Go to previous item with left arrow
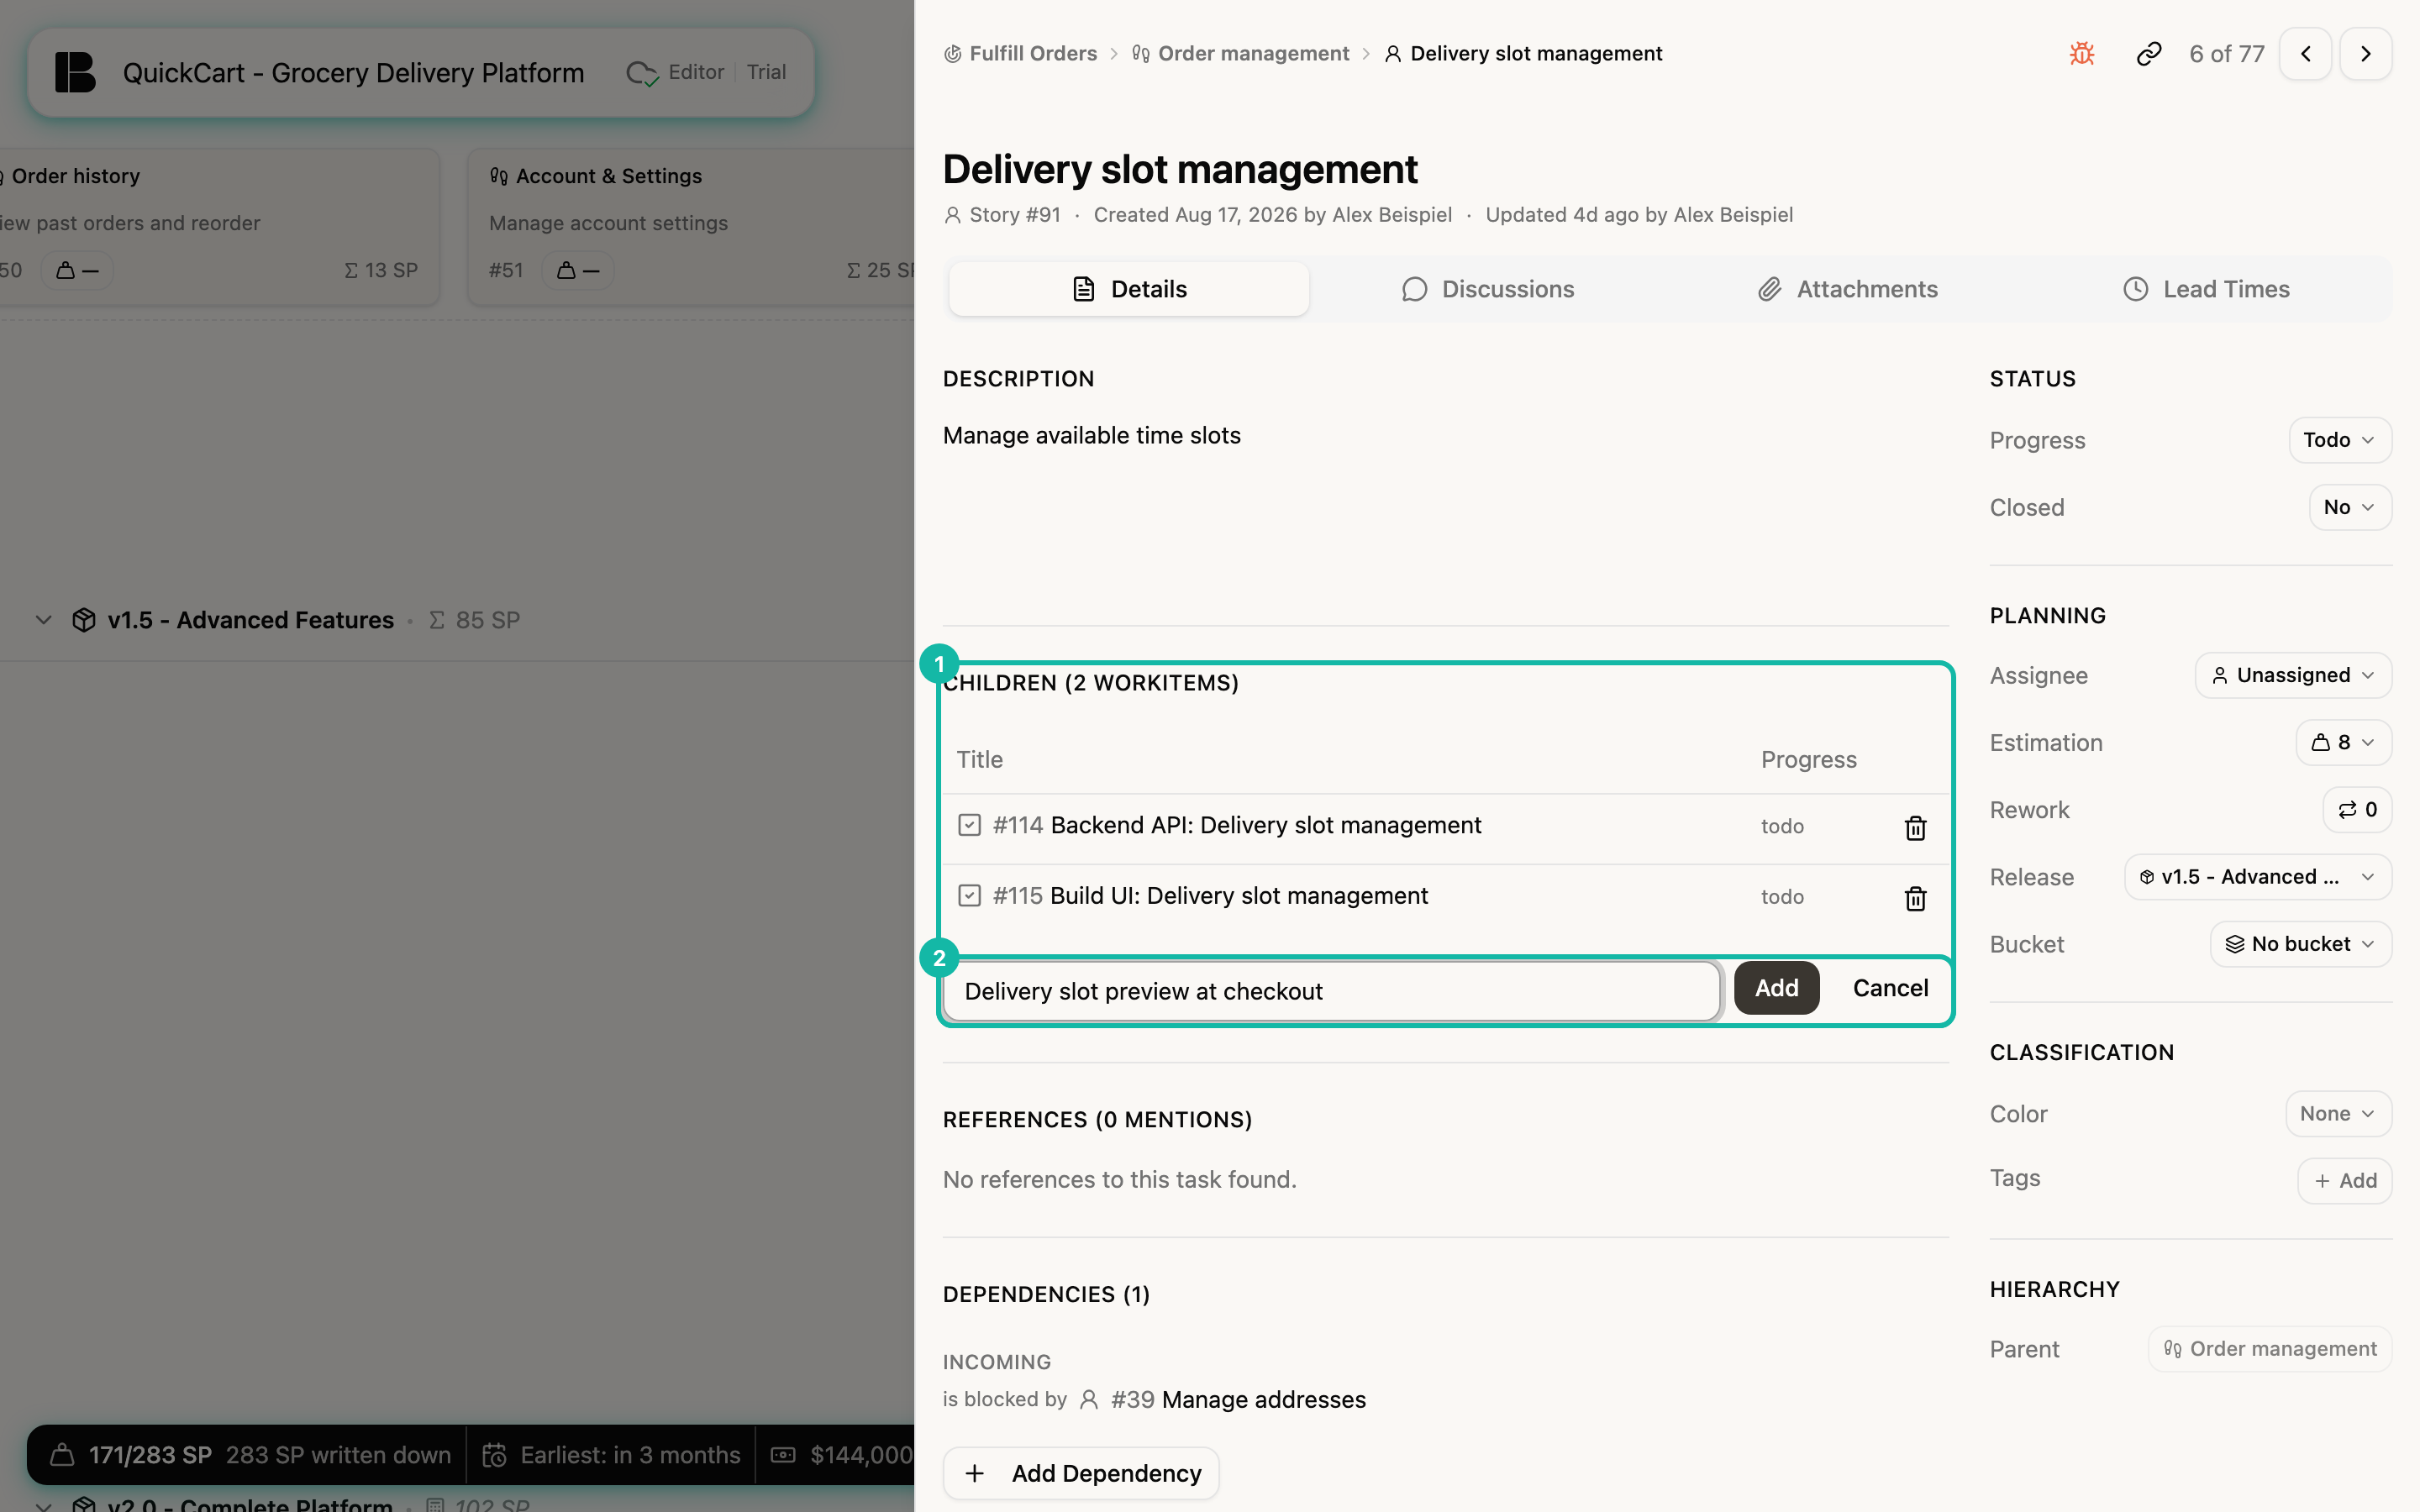2420x1512 pixels. (2306, 54)
